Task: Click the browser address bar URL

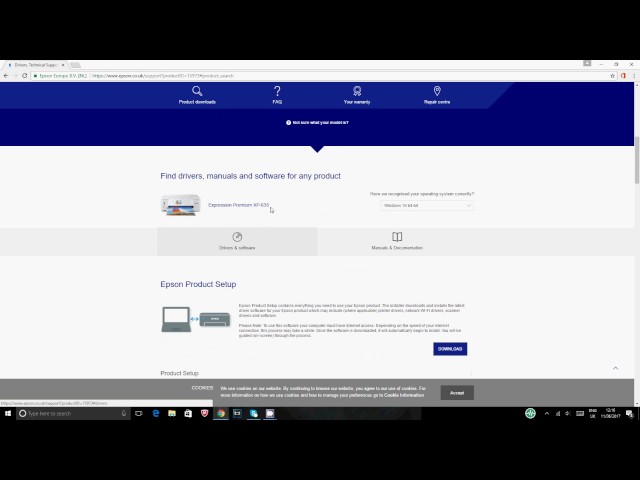Action: pyautogui.click(x=163, y=76)
